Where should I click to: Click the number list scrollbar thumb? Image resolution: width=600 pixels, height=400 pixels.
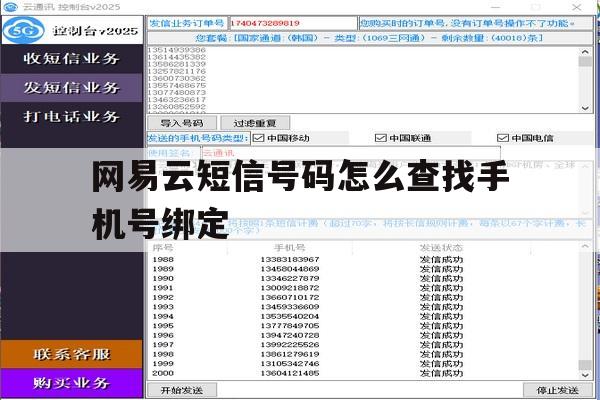tap(585, 62)
